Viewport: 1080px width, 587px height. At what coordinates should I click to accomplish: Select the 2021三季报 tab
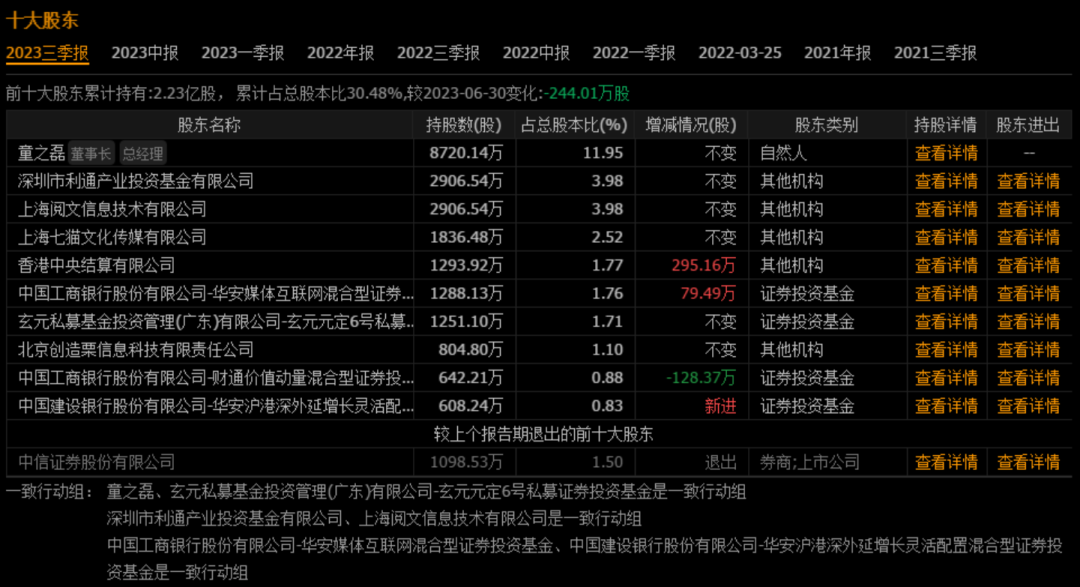point(935,53)
